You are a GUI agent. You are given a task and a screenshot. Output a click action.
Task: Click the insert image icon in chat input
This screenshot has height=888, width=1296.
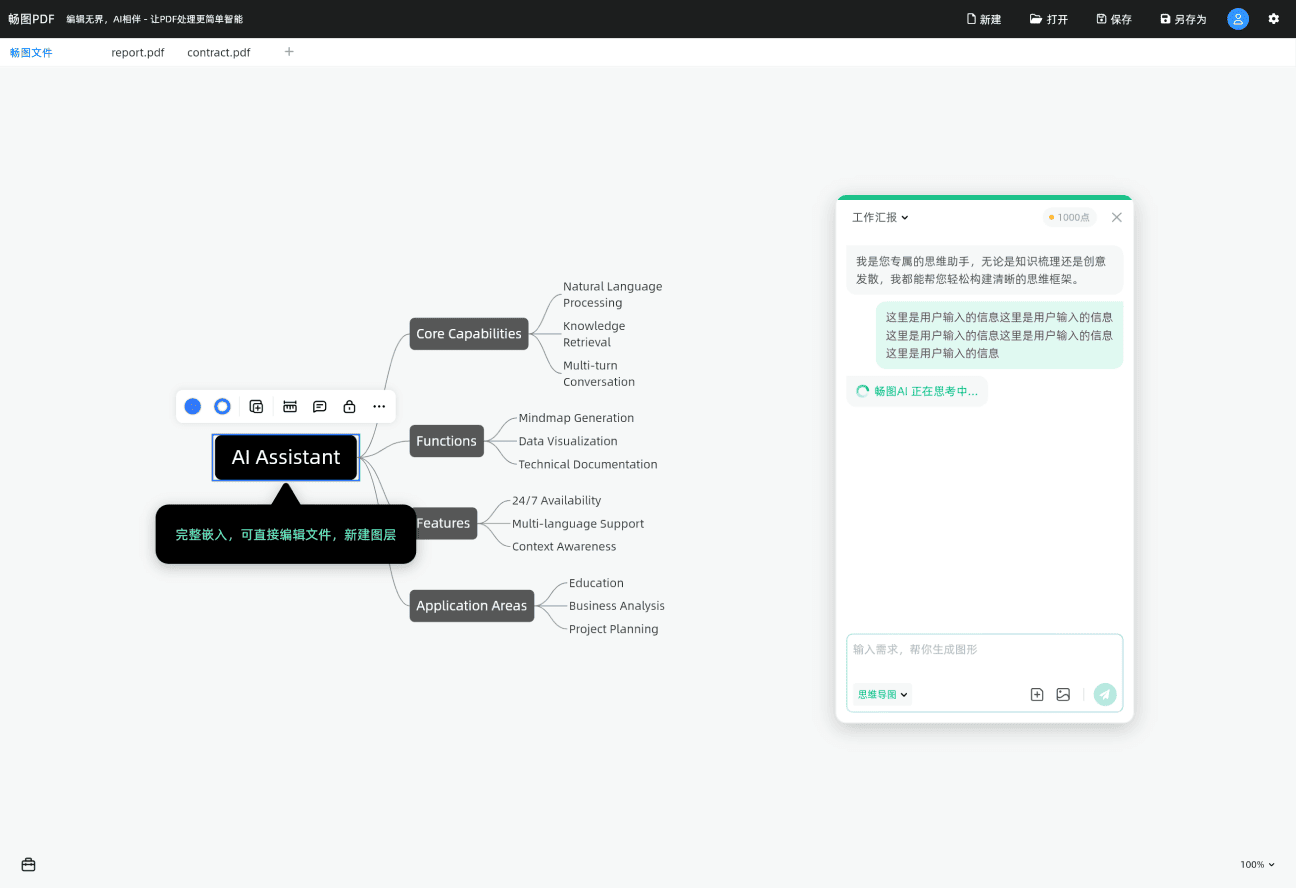1063,694
